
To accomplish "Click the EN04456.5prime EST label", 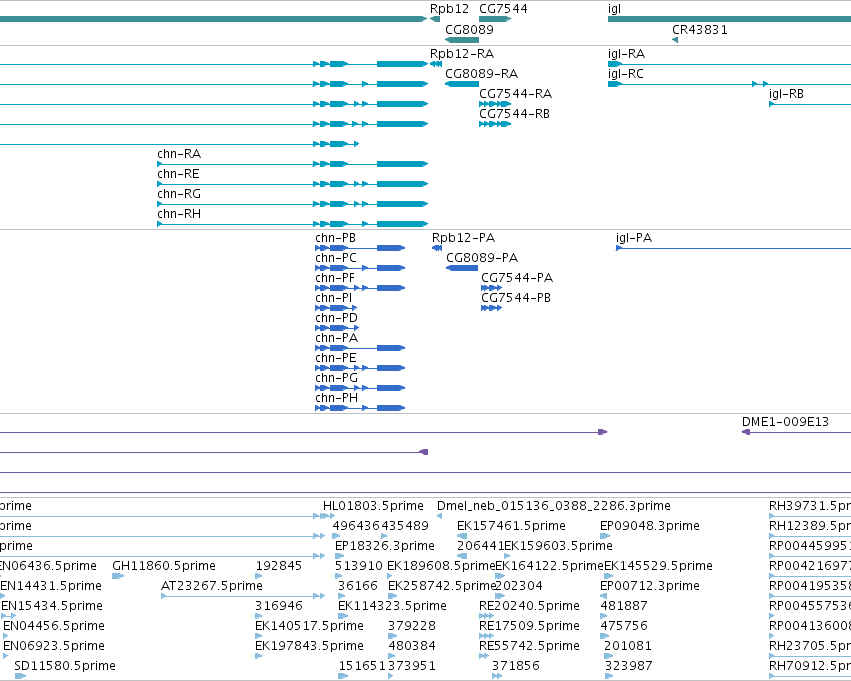I will coord(54,626).
